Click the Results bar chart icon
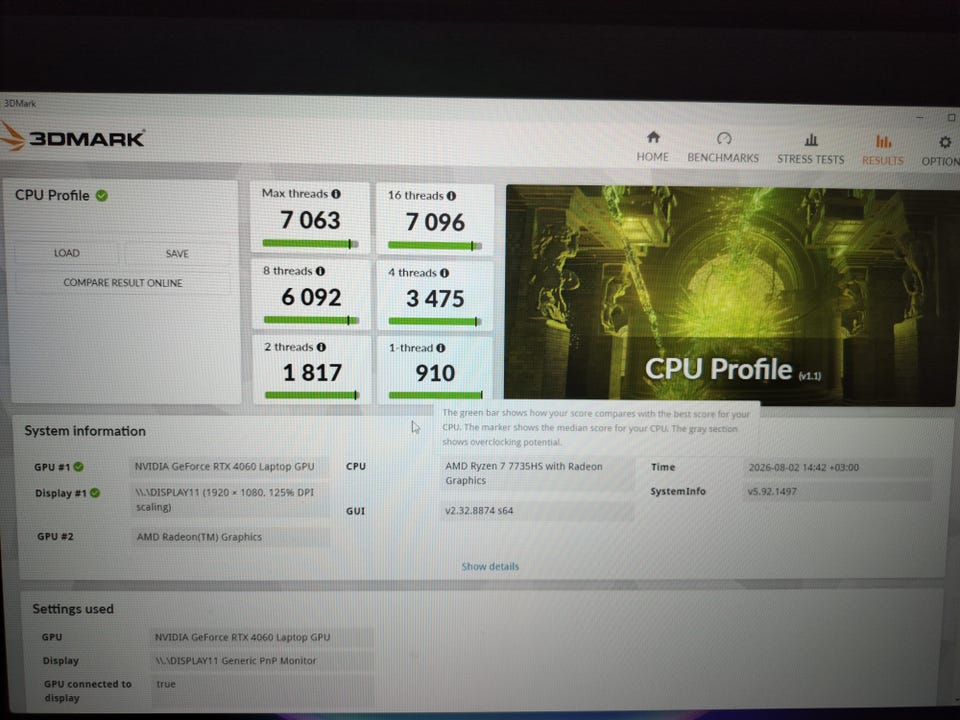The width and height of the screenshot is (960, 720). point(883,141)
